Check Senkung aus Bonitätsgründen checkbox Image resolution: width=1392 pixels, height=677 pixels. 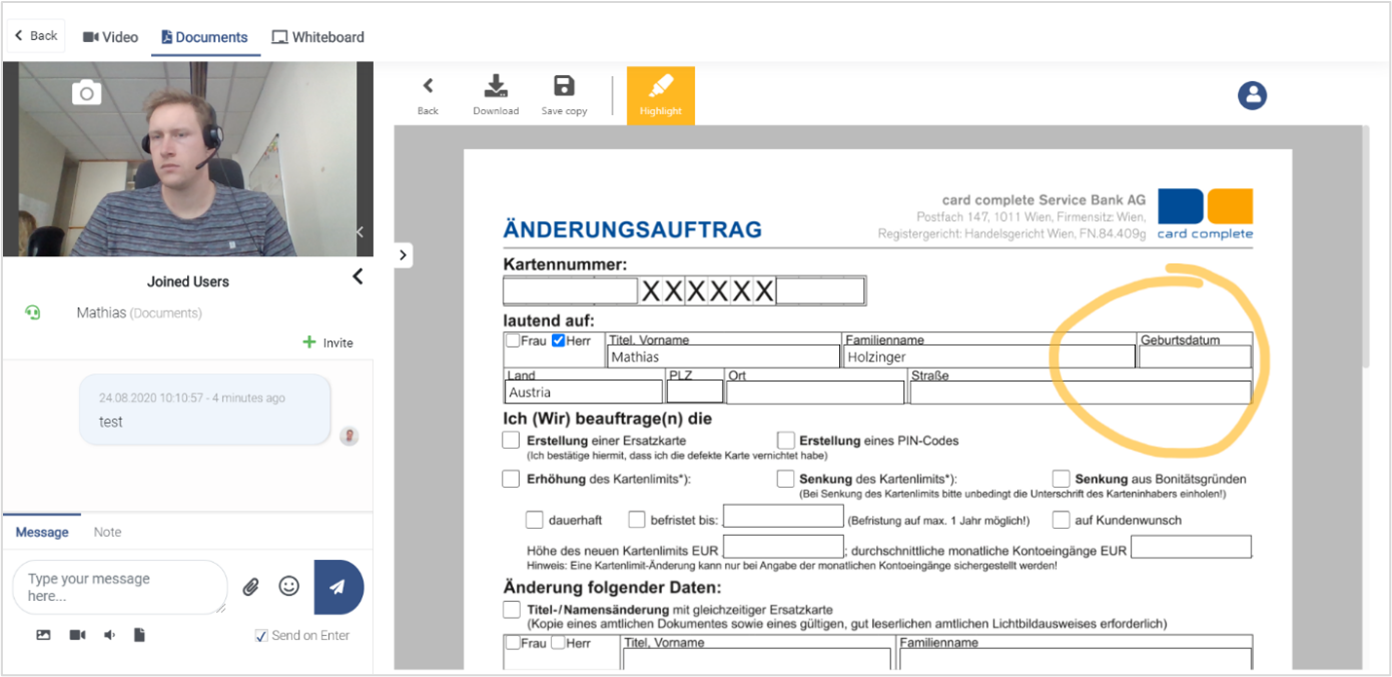click(1061, 479)
